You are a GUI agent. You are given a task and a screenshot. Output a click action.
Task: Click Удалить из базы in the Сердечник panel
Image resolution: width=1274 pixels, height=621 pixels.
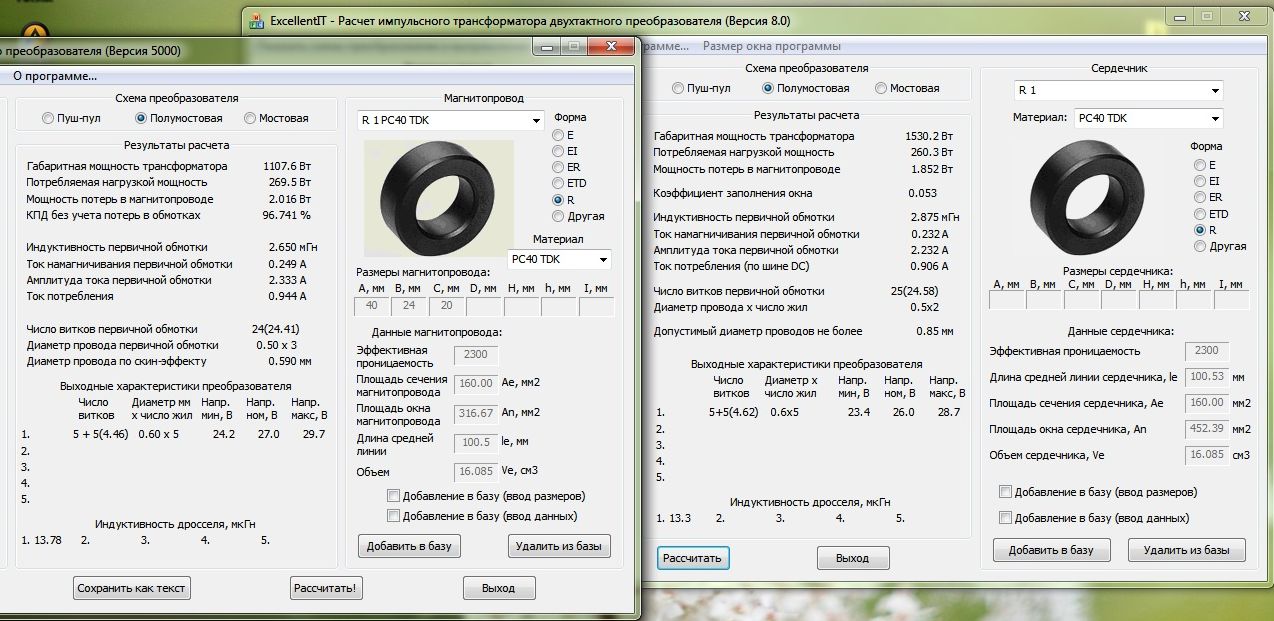coord(1186,550)
